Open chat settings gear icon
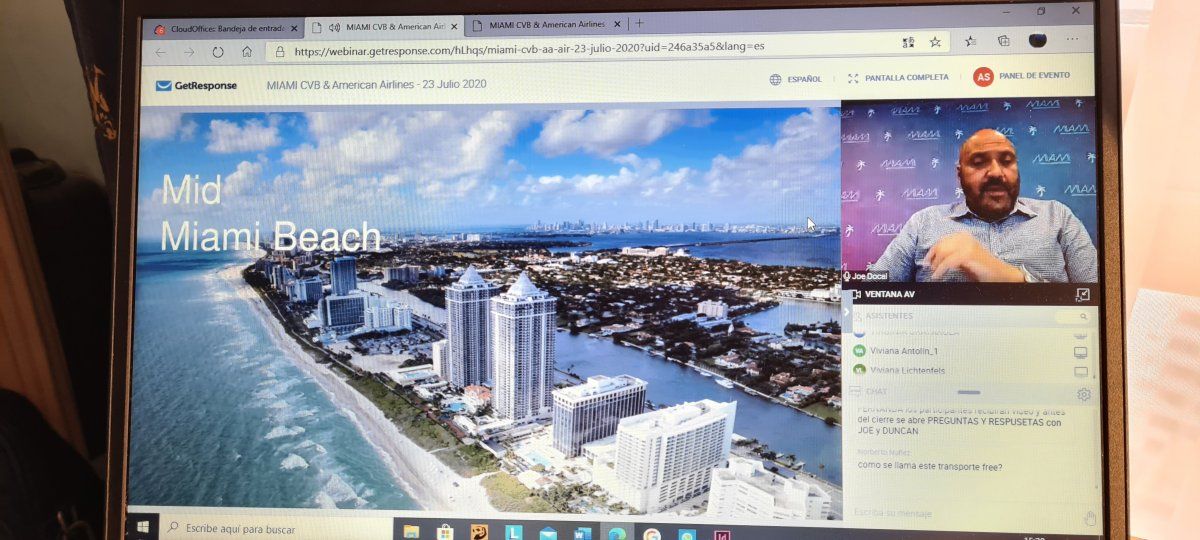Screen dimensions: 1200x540 click(1083, 395)
